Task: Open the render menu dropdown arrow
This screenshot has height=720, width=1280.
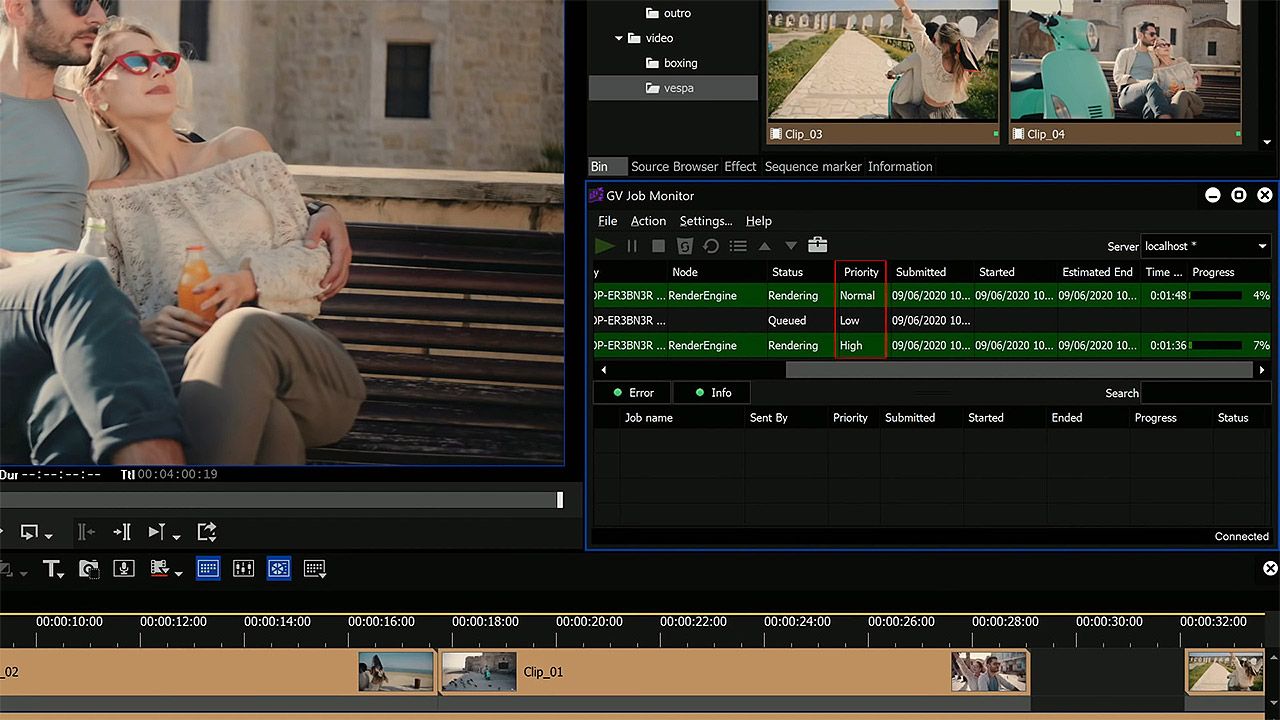Action: pyautogui.click(x=178, y=574)
